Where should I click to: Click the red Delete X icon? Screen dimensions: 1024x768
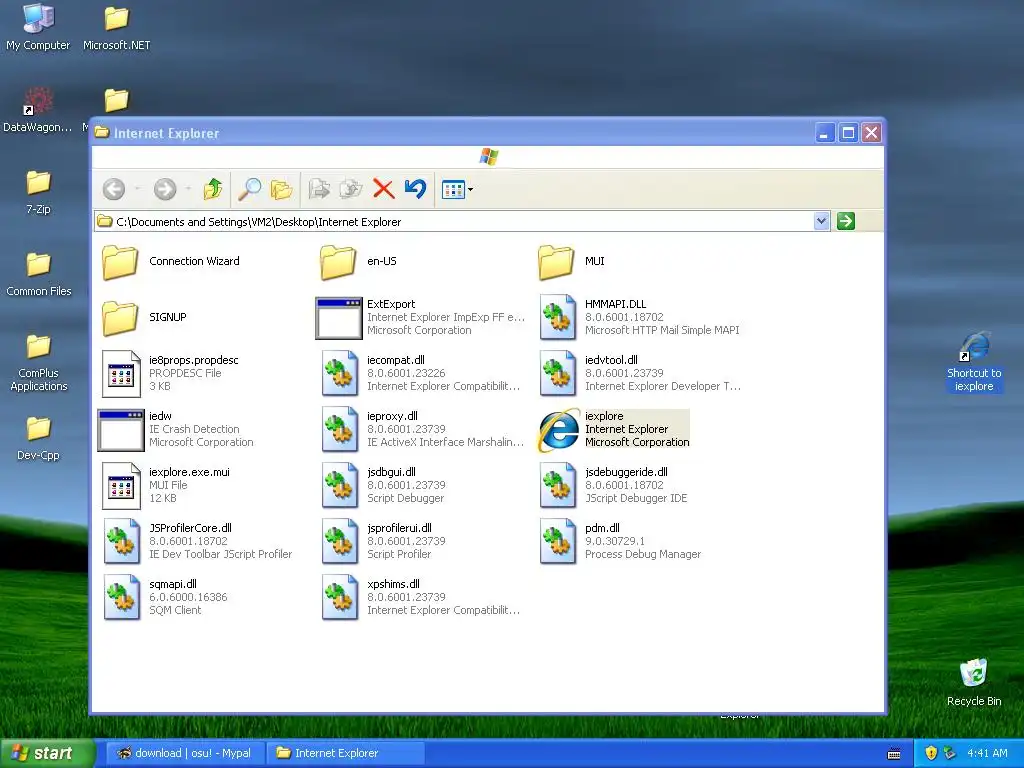coord(383,189)
